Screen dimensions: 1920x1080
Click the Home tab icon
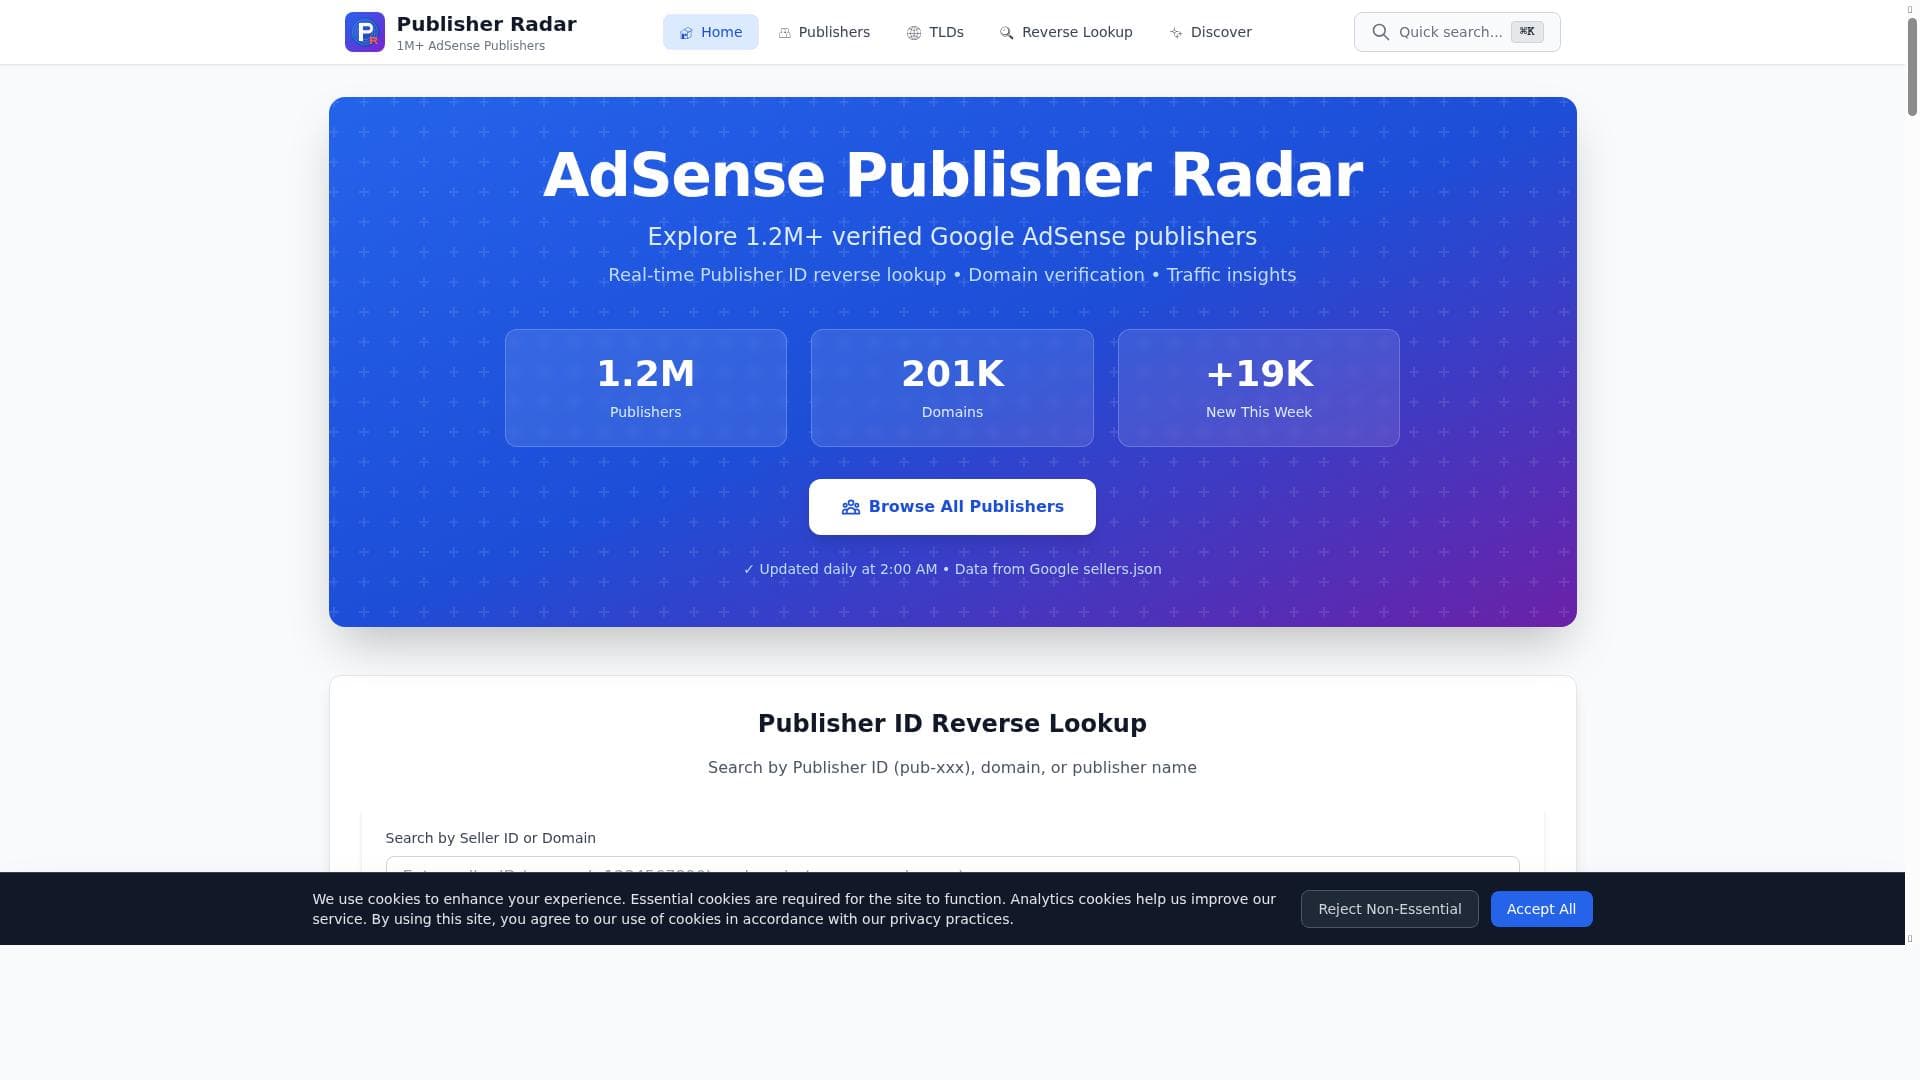pos(686,33)
